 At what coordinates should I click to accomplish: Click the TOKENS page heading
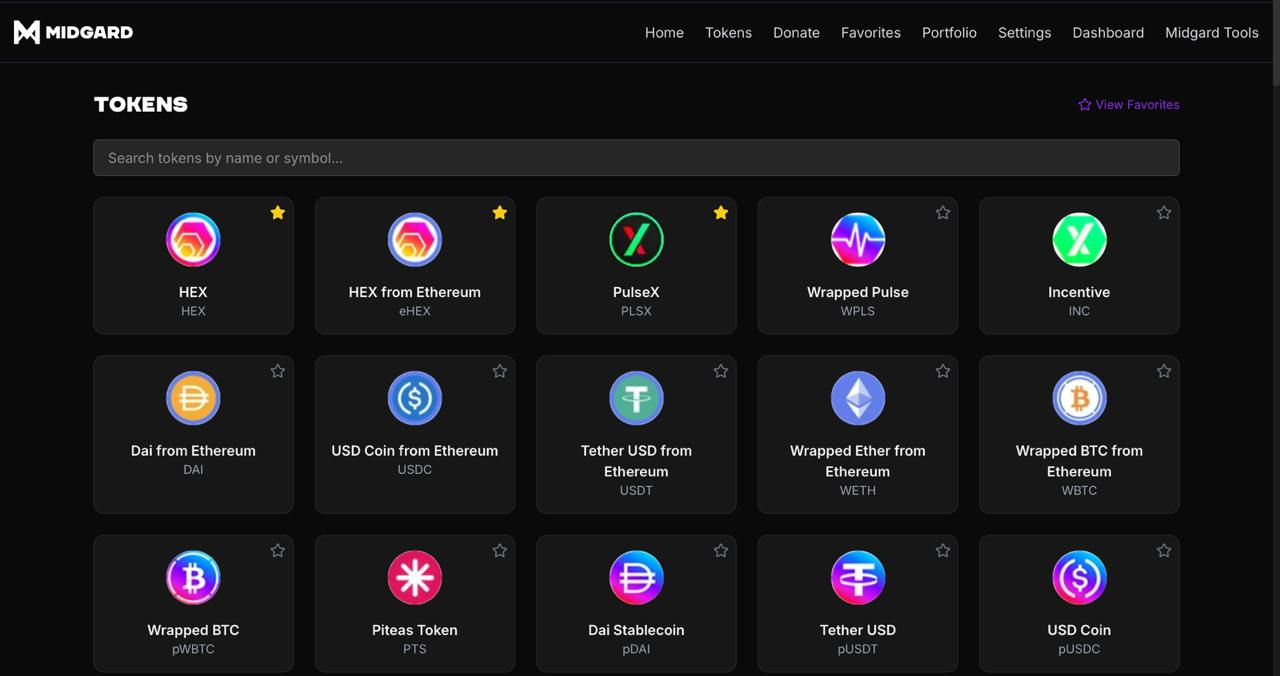141,104
